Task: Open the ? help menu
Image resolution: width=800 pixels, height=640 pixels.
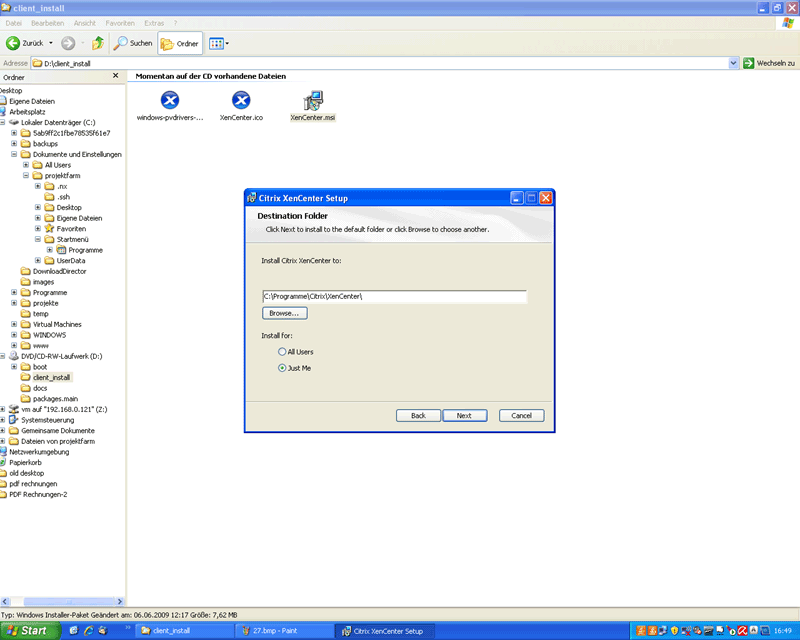Action: (x=176, y=23)
